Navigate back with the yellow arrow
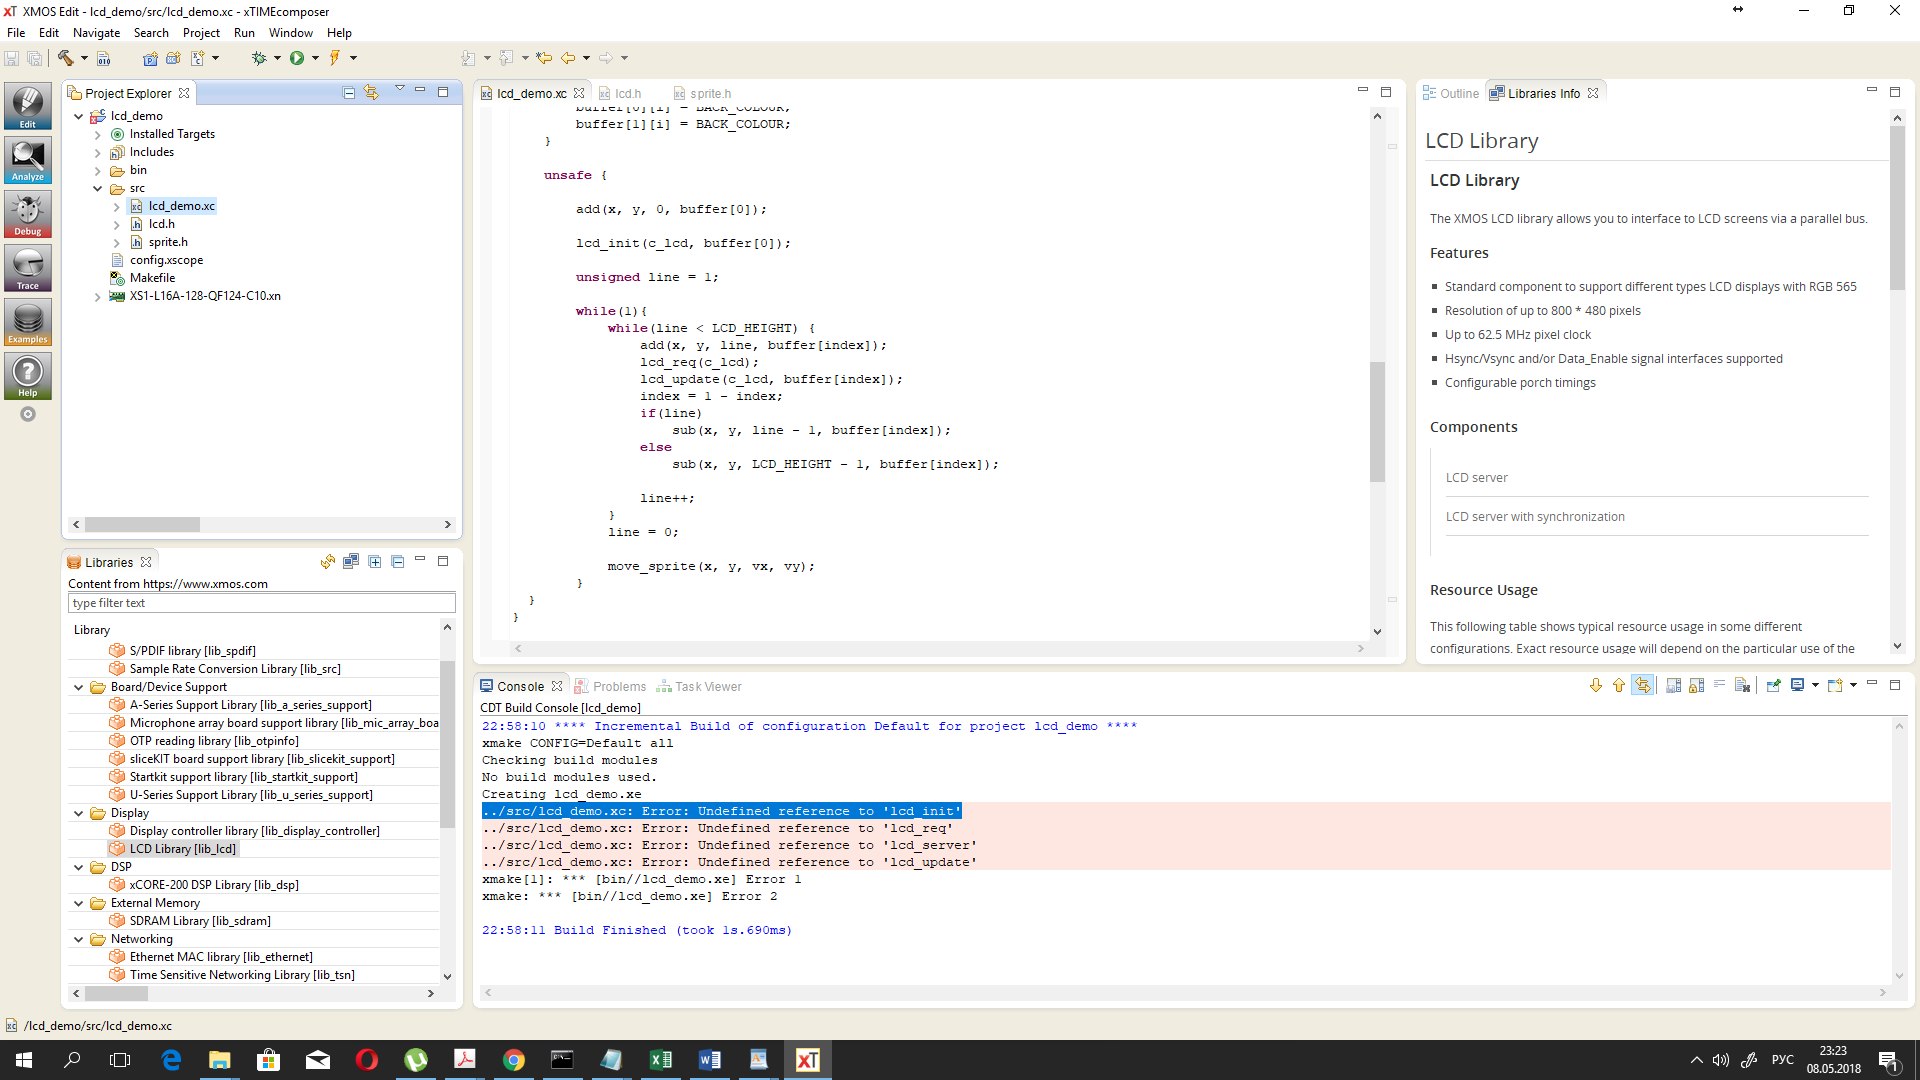 [x=568, y=58]
